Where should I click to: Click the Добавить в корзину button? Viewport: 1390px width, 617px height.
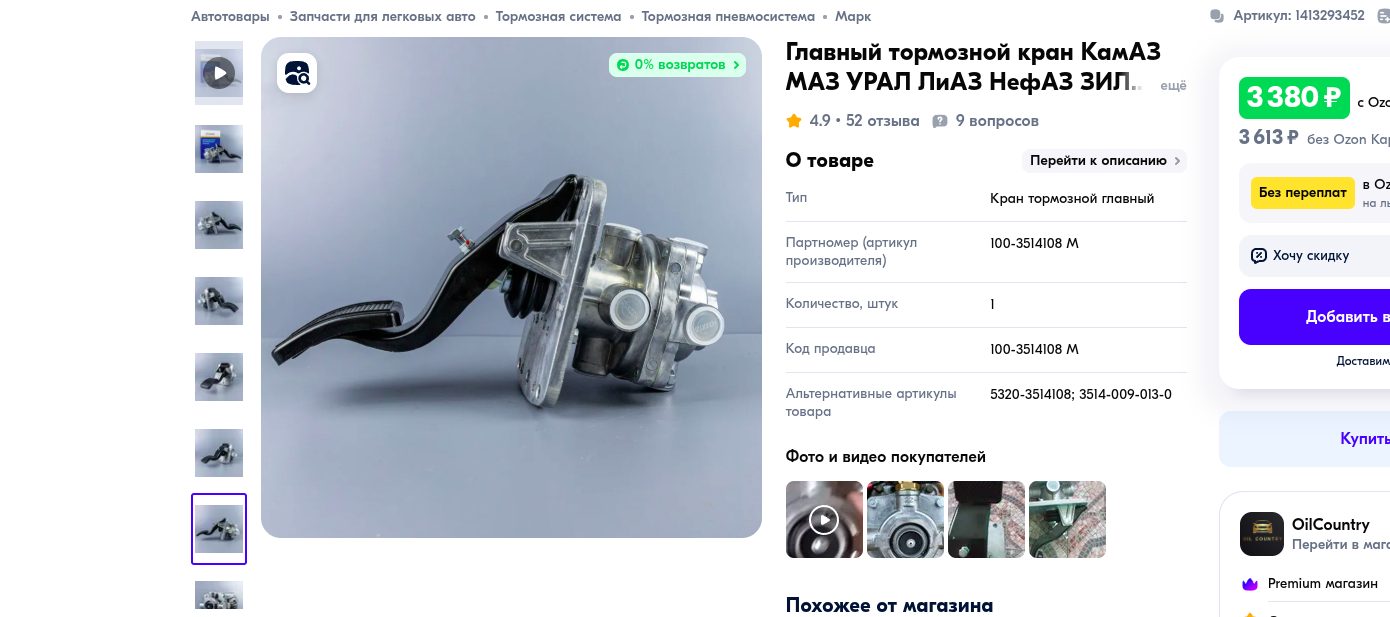pyautogui.click(x=1314, y=317)
